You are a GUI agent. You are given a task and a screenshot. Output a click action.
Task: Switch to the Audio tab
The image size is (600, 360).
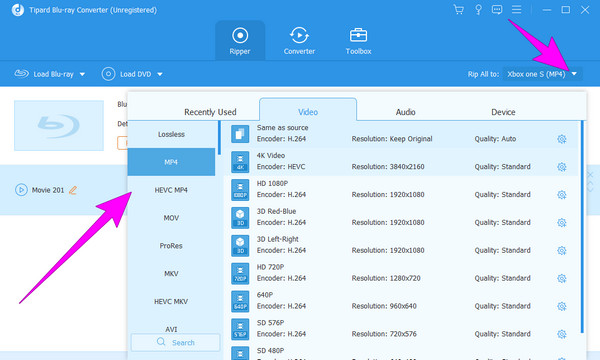[x=406, y=112]
